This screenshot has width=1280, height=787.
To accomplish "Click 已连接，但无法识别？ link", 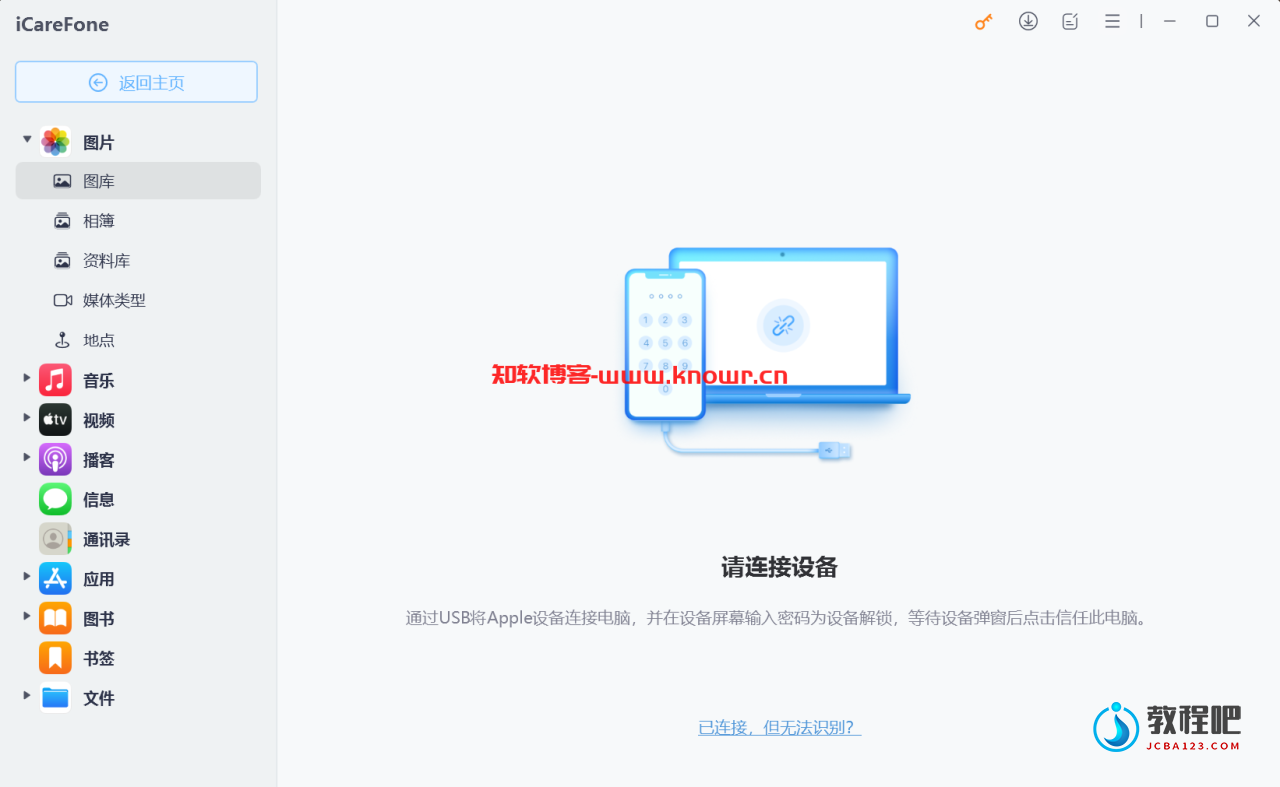I will [780, 728].
